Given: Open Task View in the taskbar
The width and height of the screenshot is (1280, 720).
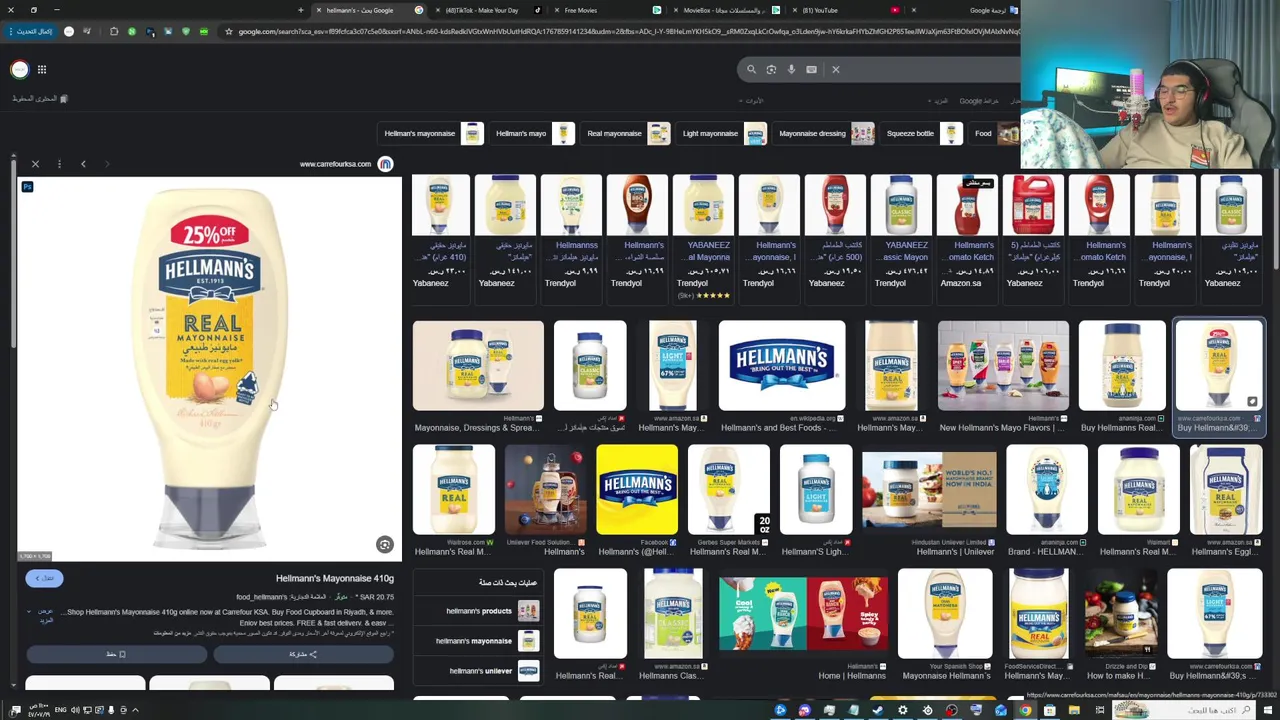Looking at the screenshot, I should [x=1099, y=710].
